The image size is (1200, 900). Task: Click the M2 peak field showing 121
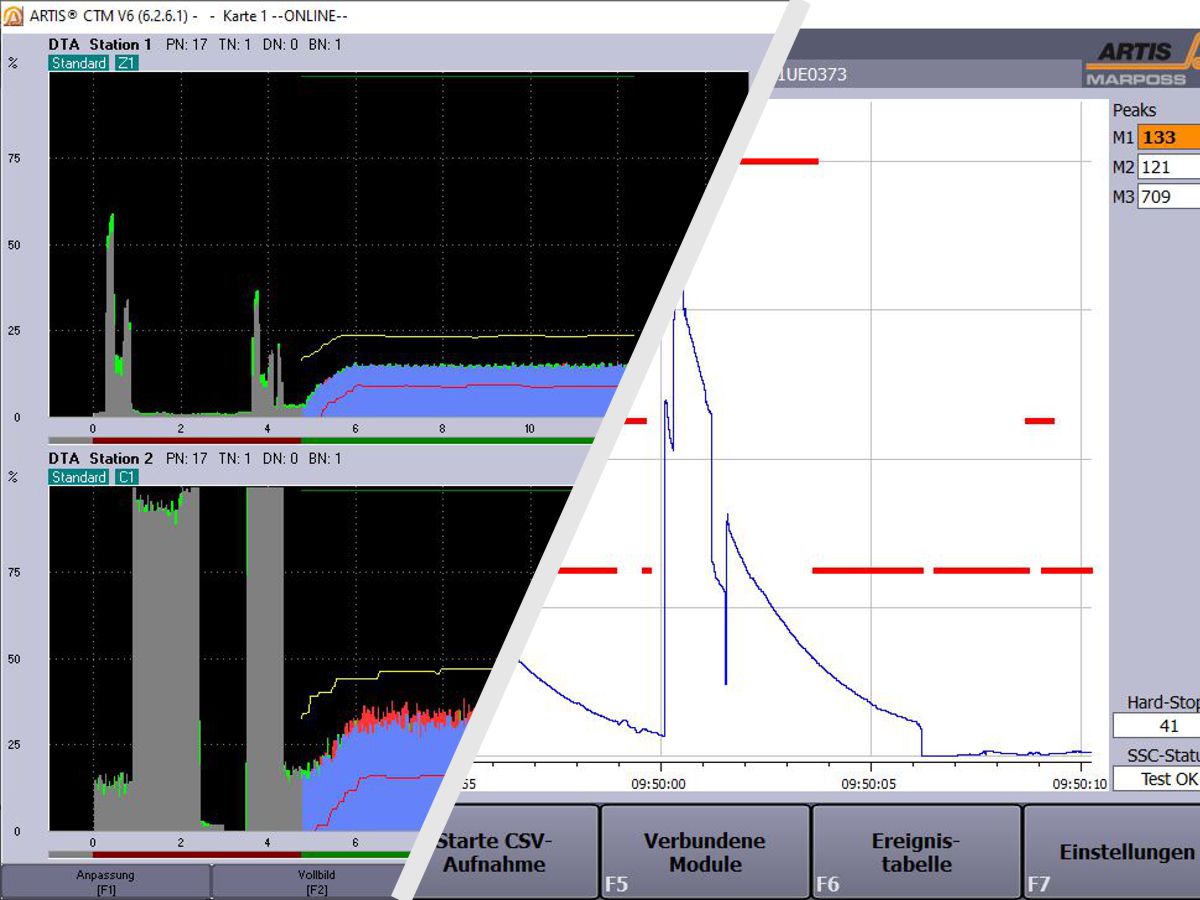(x=1168, y=167)
